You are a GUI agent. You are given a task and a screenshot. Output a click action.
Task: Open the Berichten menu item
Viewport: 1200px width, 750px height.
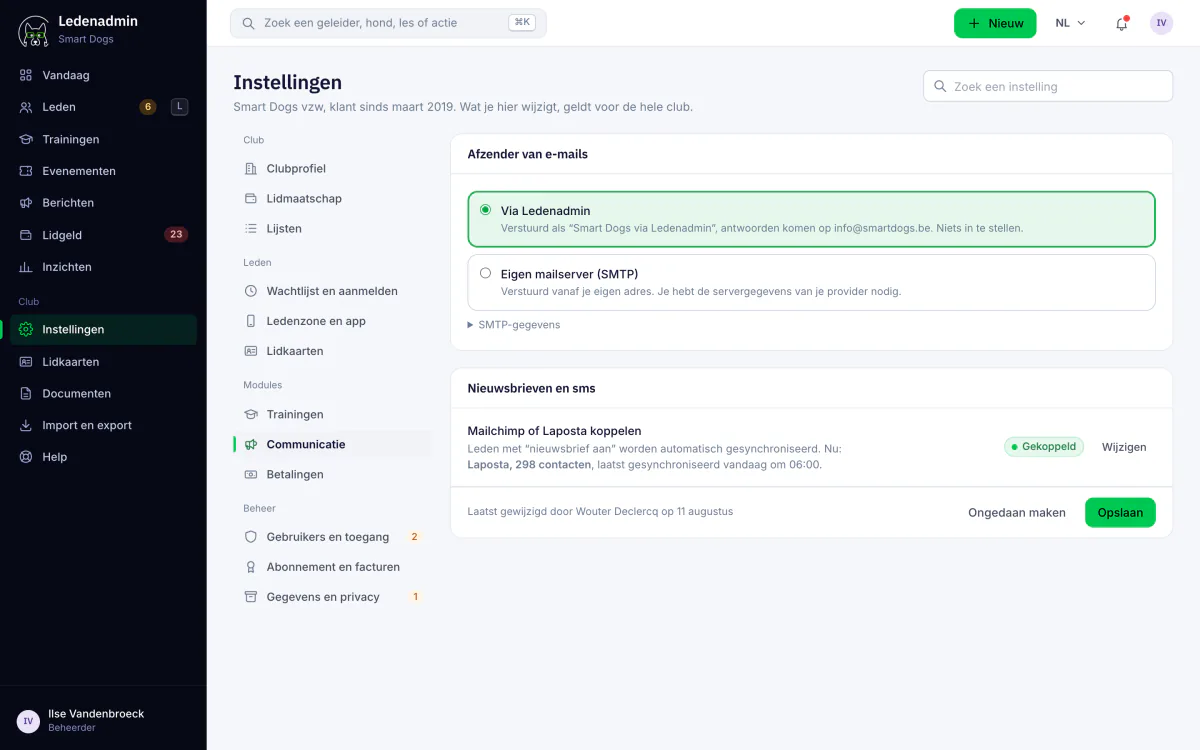103,203
